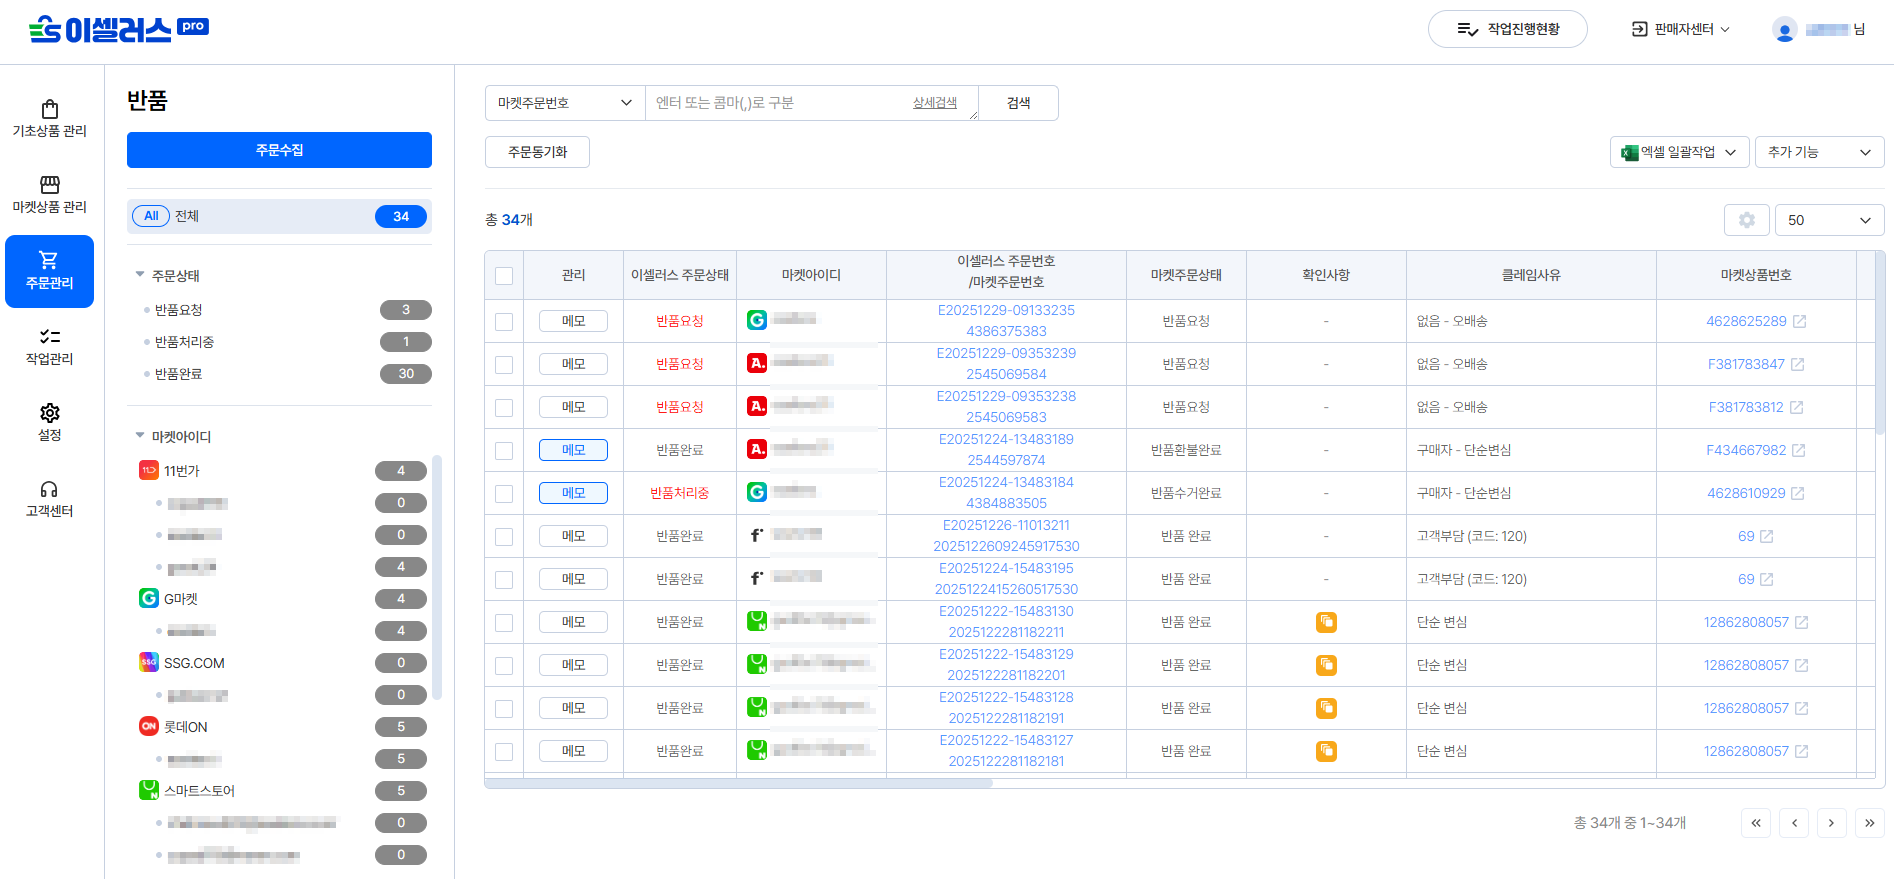Toggle the select-all checkbox in table header

pos(504,276)
